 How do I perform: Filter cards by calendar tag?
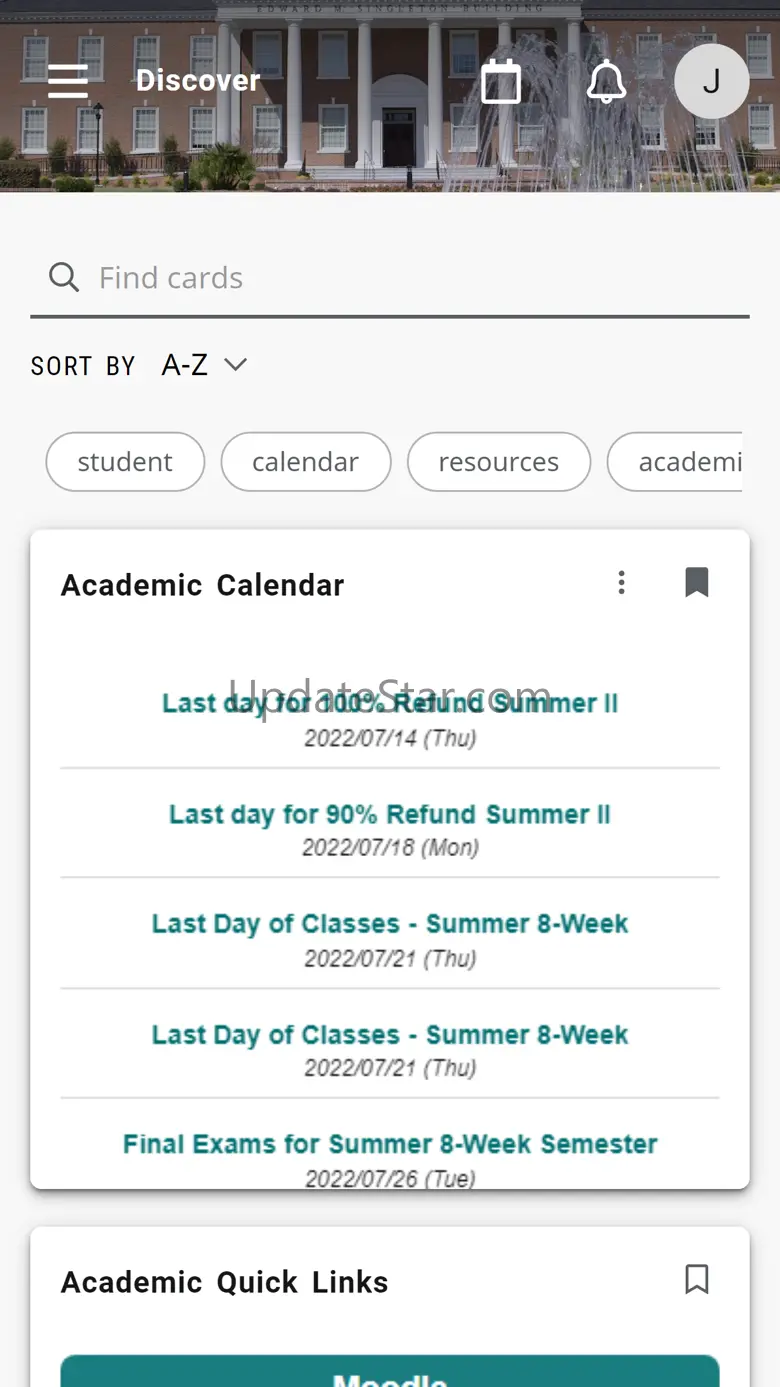coord(305,462)
